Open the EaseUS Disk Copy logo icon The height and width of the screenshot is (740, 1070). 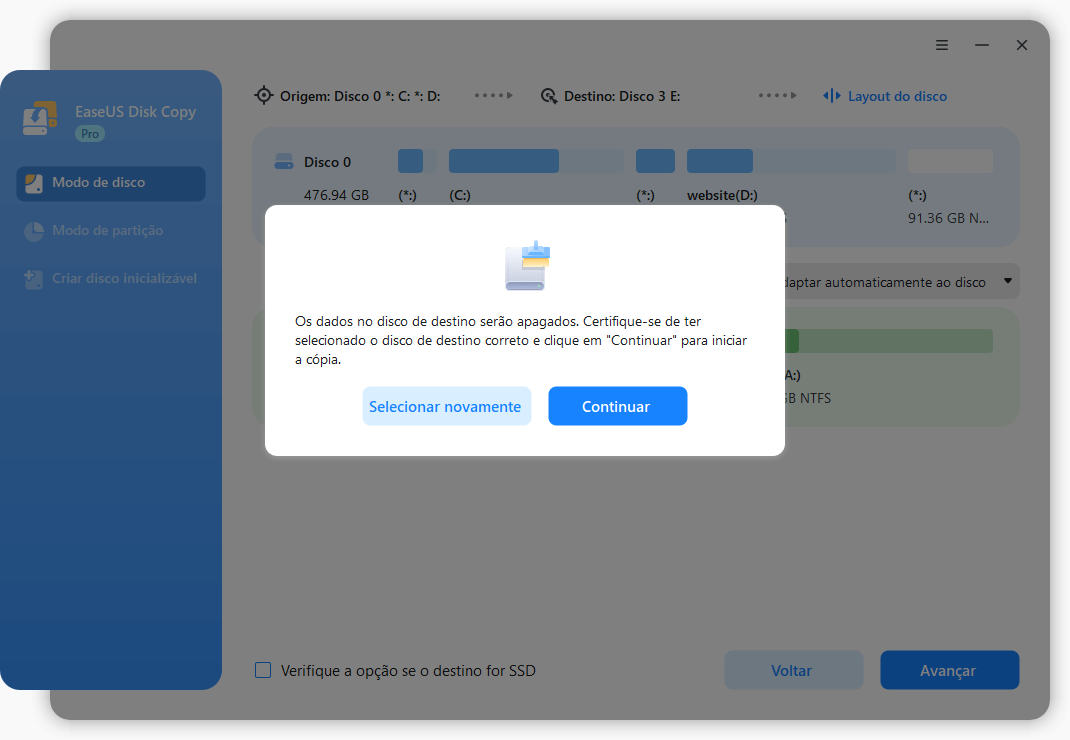[x=40, y=118]
